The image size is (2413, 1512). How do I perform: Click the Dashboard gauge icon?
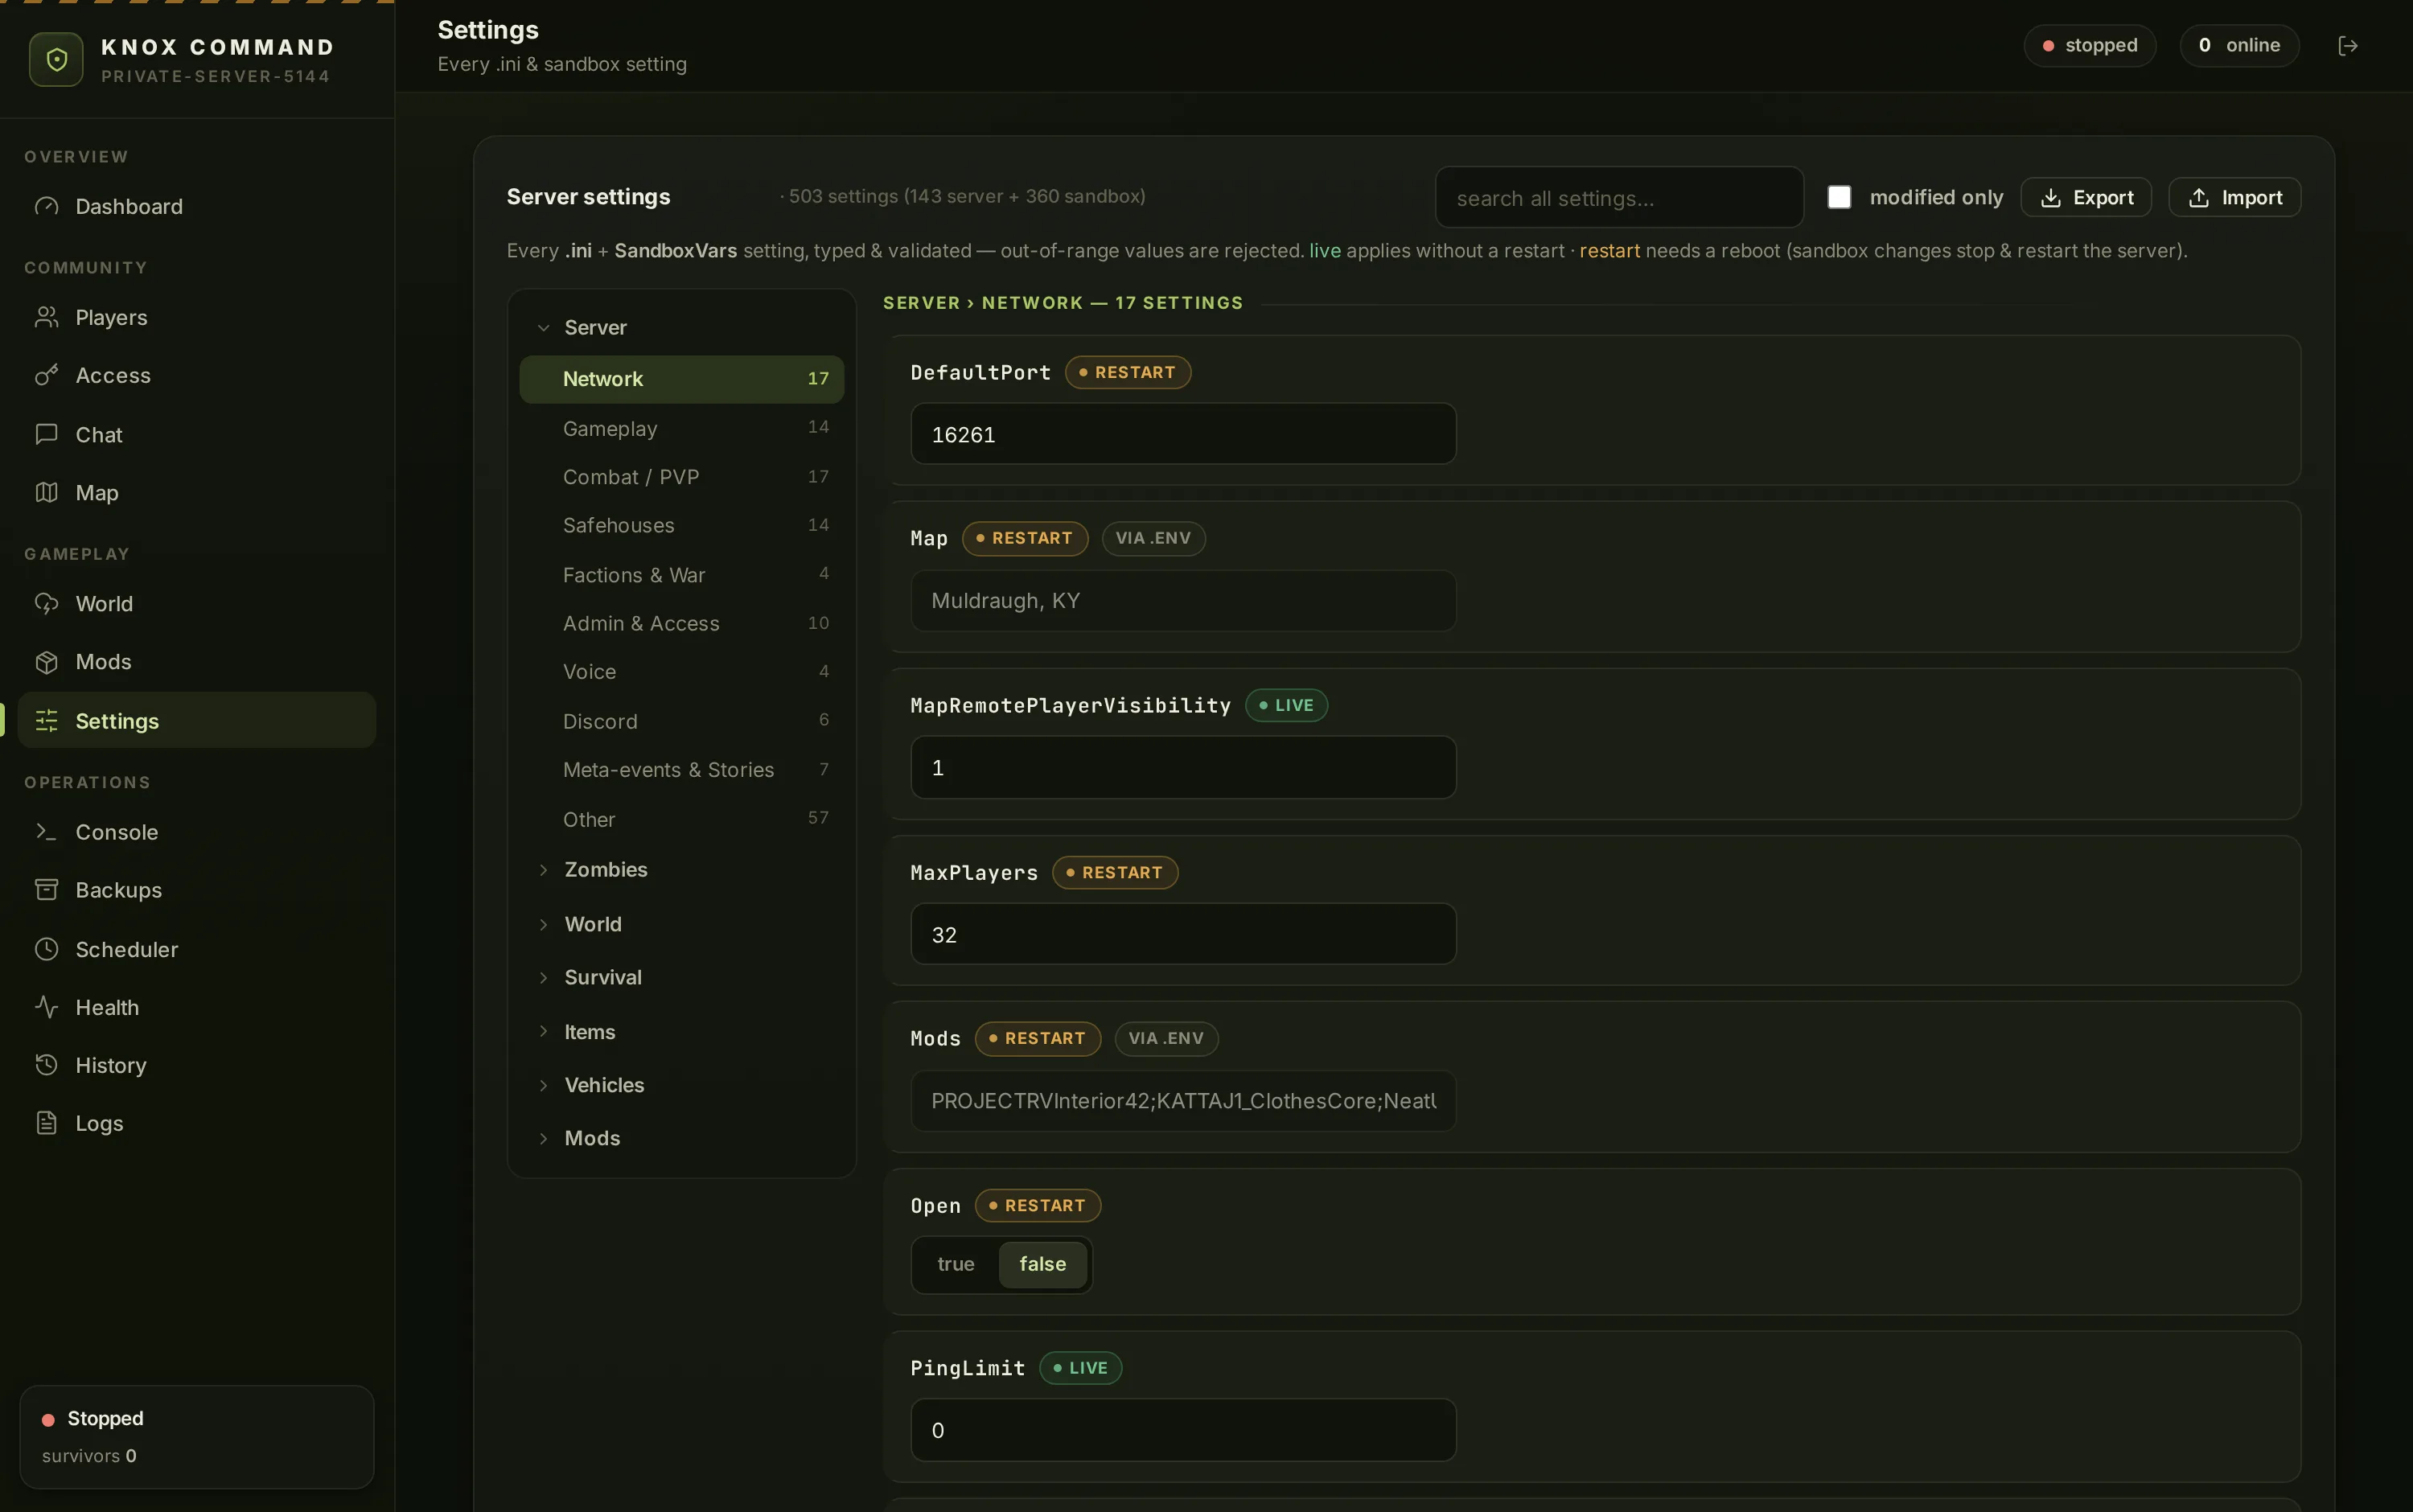coord(47,206)
